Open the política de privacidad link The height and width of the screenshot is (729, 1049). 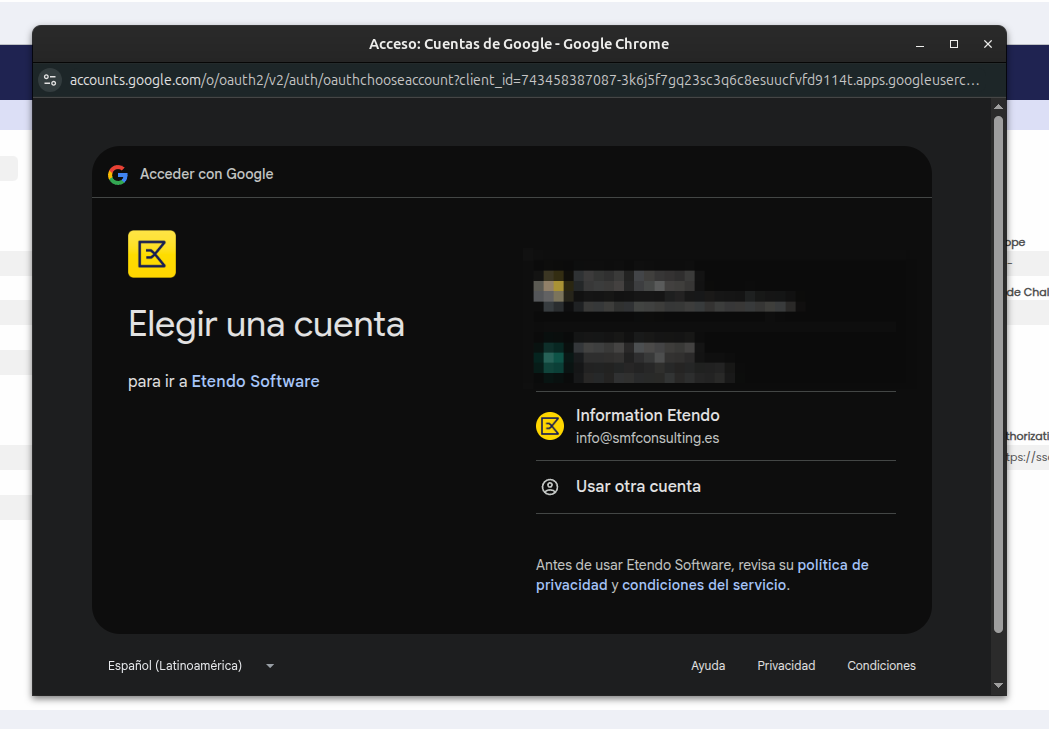click(x=702, y=575)
